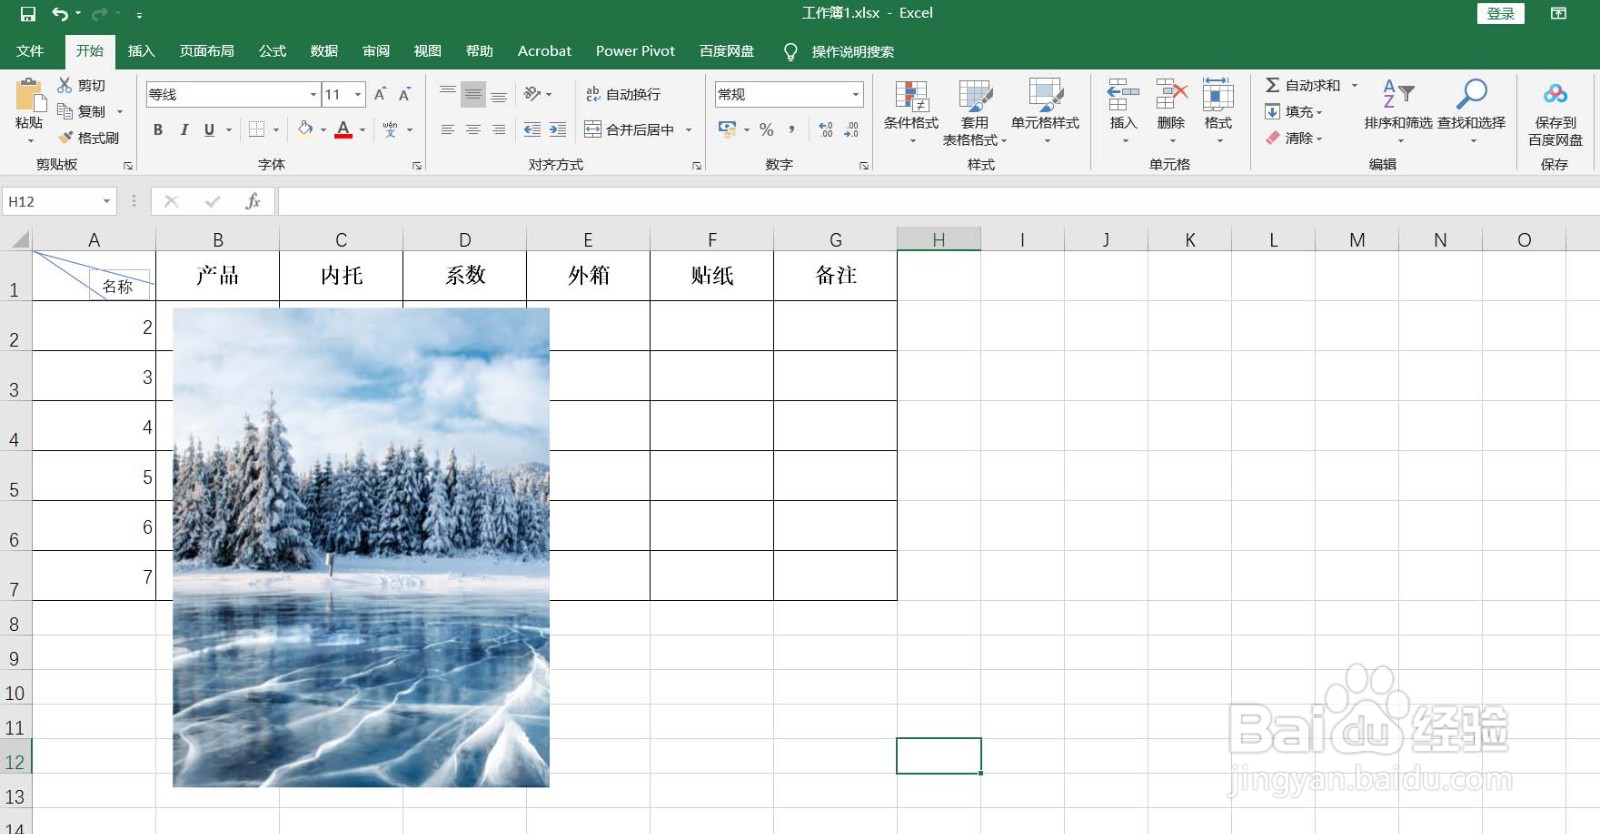Click the 插入 insert cells icon

1123,96
